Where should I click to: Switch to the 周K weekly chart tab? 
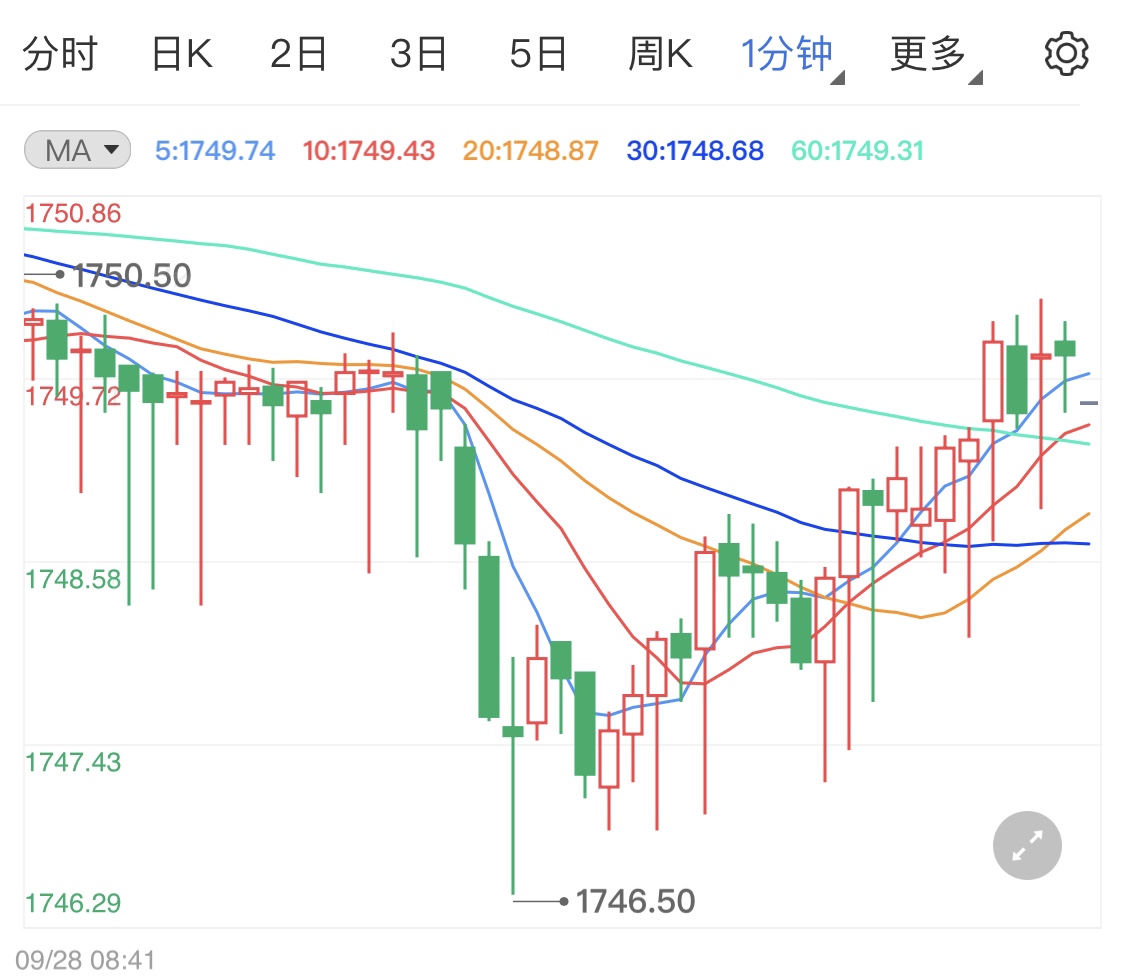point(660,52)
